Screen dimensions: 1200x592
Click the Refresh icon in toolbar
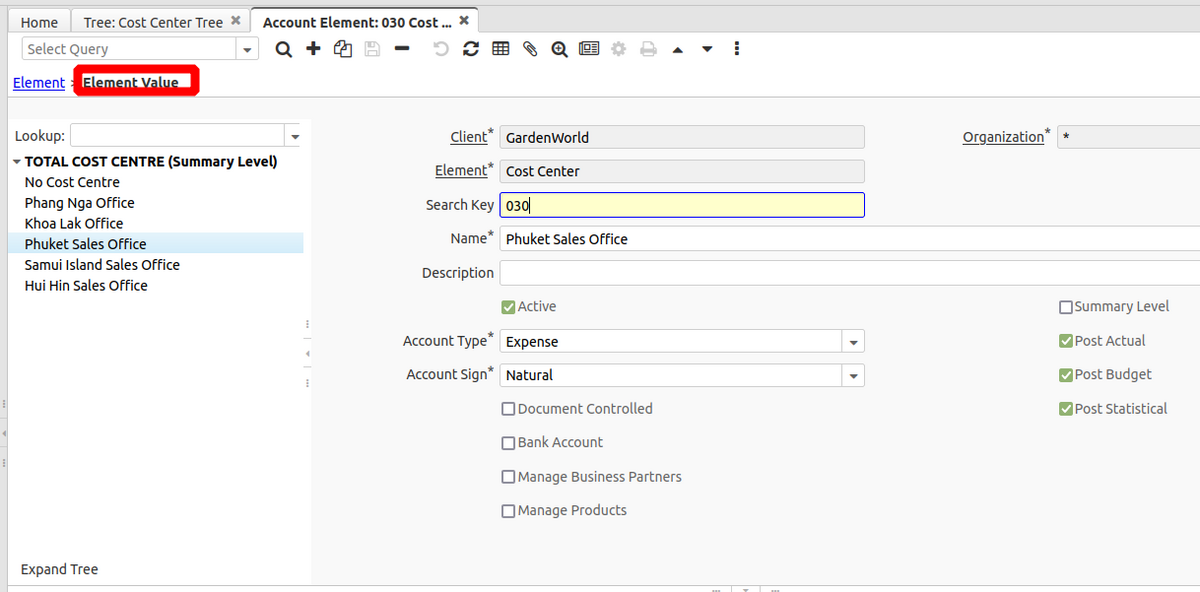click(471, 49)
